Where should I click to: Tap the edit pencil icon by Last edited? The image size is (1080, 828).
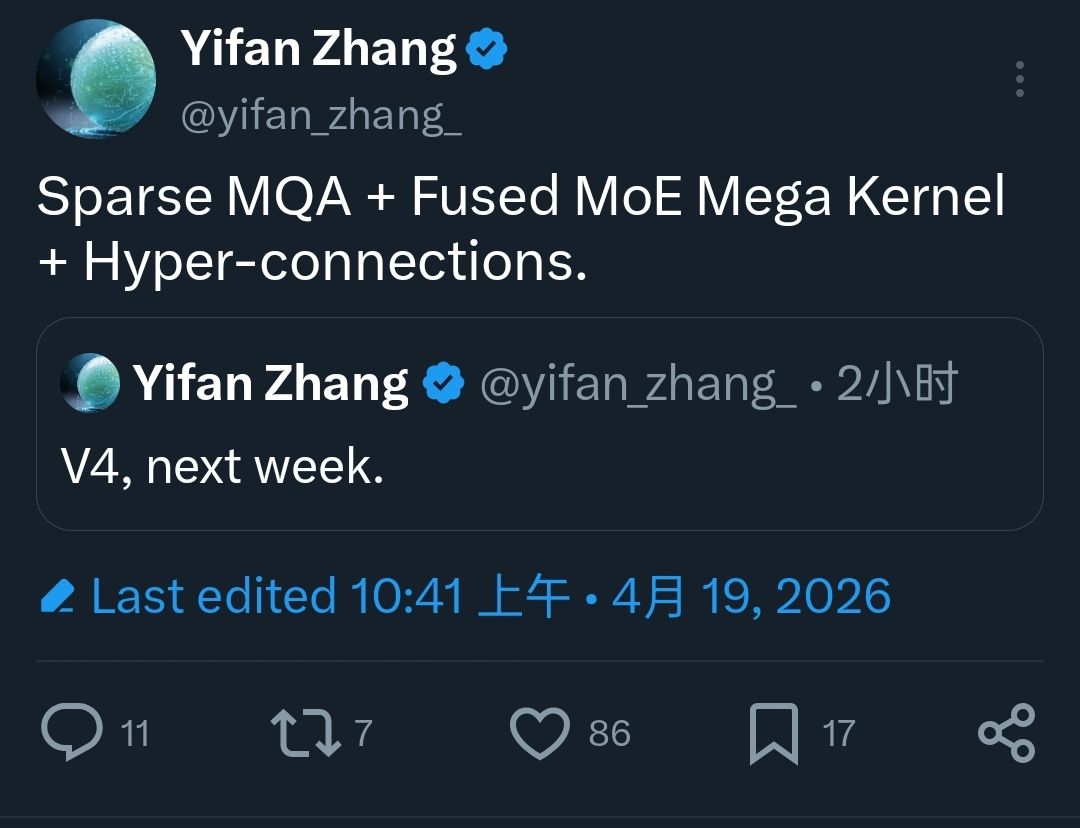pyautogui.click(x=59, y=597)
